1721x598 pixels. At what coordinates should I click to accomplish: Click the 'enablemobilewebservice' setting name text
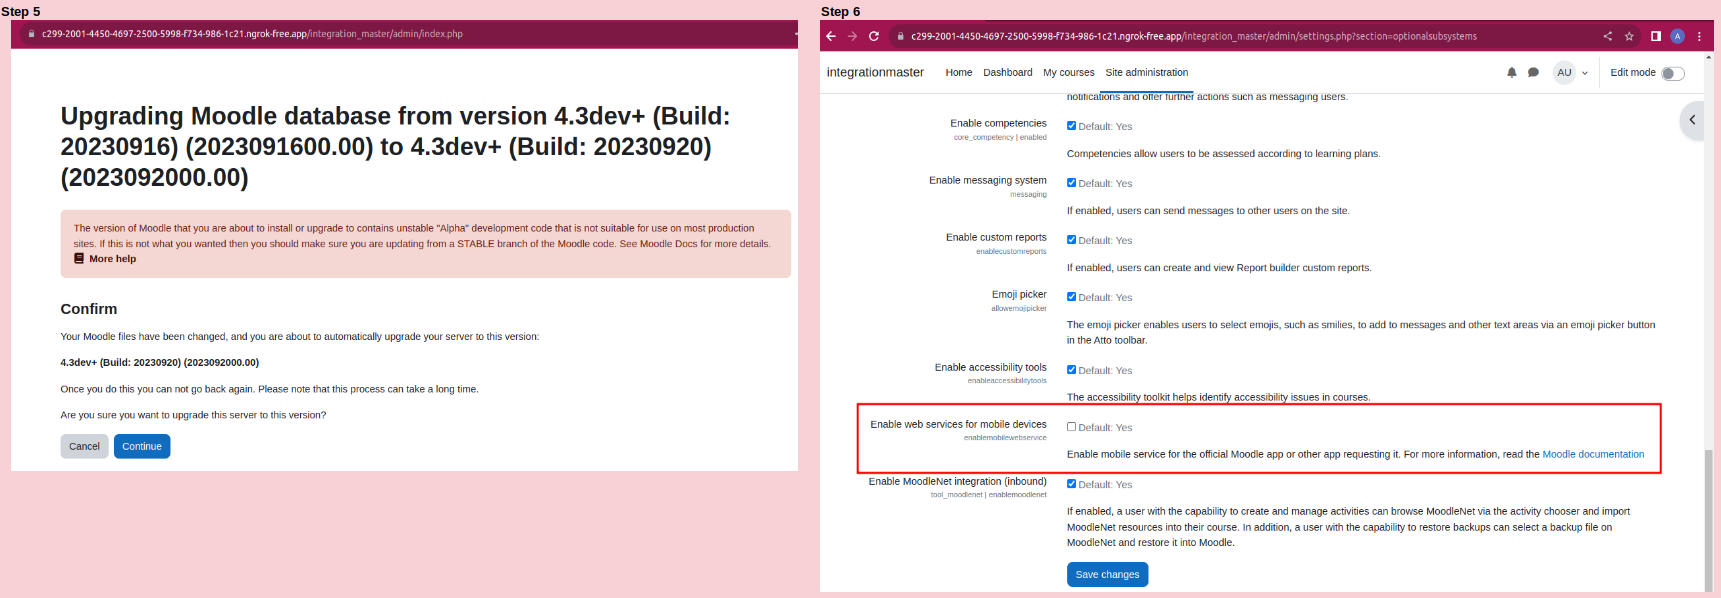tap(1005, 437)
